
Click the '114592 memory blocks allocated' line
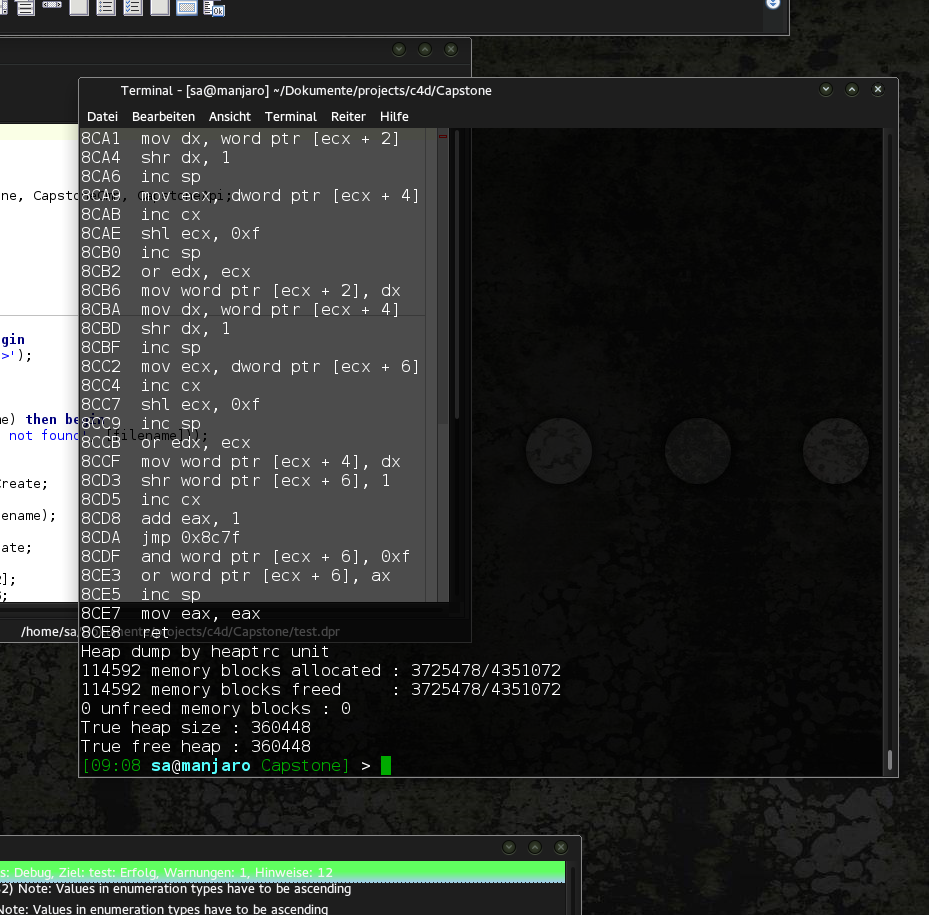pos(321,670)
